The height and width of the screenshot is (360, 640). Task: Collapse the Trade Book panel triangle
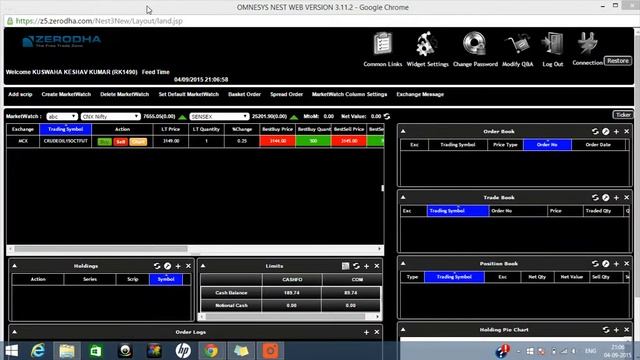(403, 197)
